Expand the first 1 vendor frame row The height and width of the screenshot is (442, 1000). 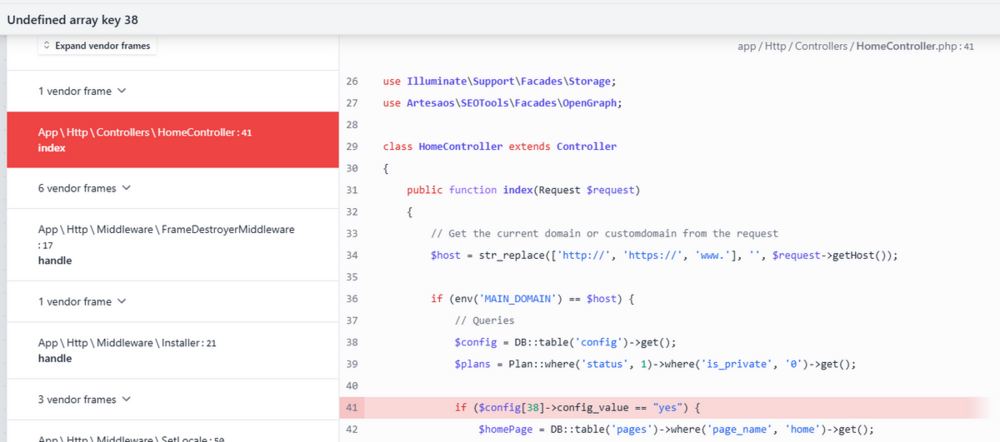tap(173, 91)
